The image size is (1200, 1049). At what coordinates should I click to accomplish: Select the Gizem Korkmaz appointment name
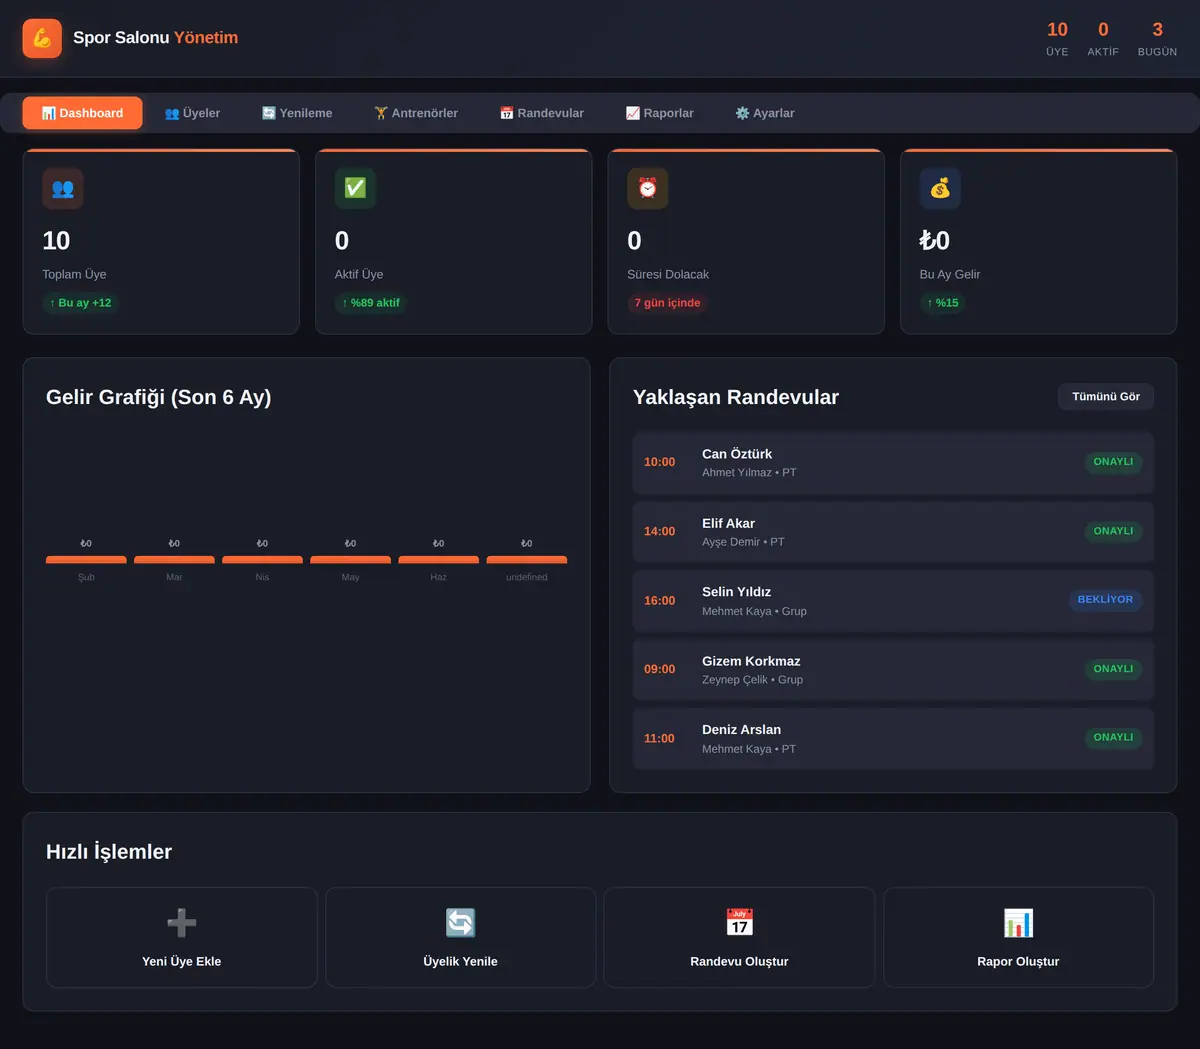coord(751,661)
